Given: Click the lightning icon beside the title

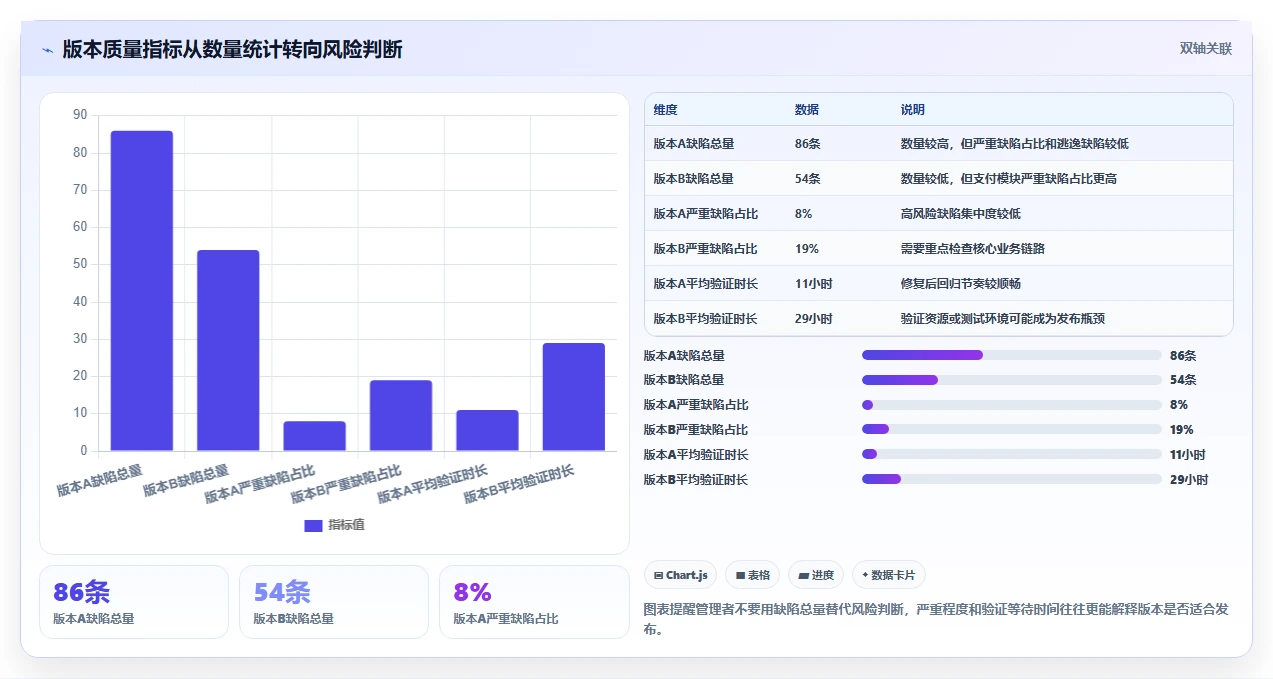Looking at the screenshot, I should [47, 50].
